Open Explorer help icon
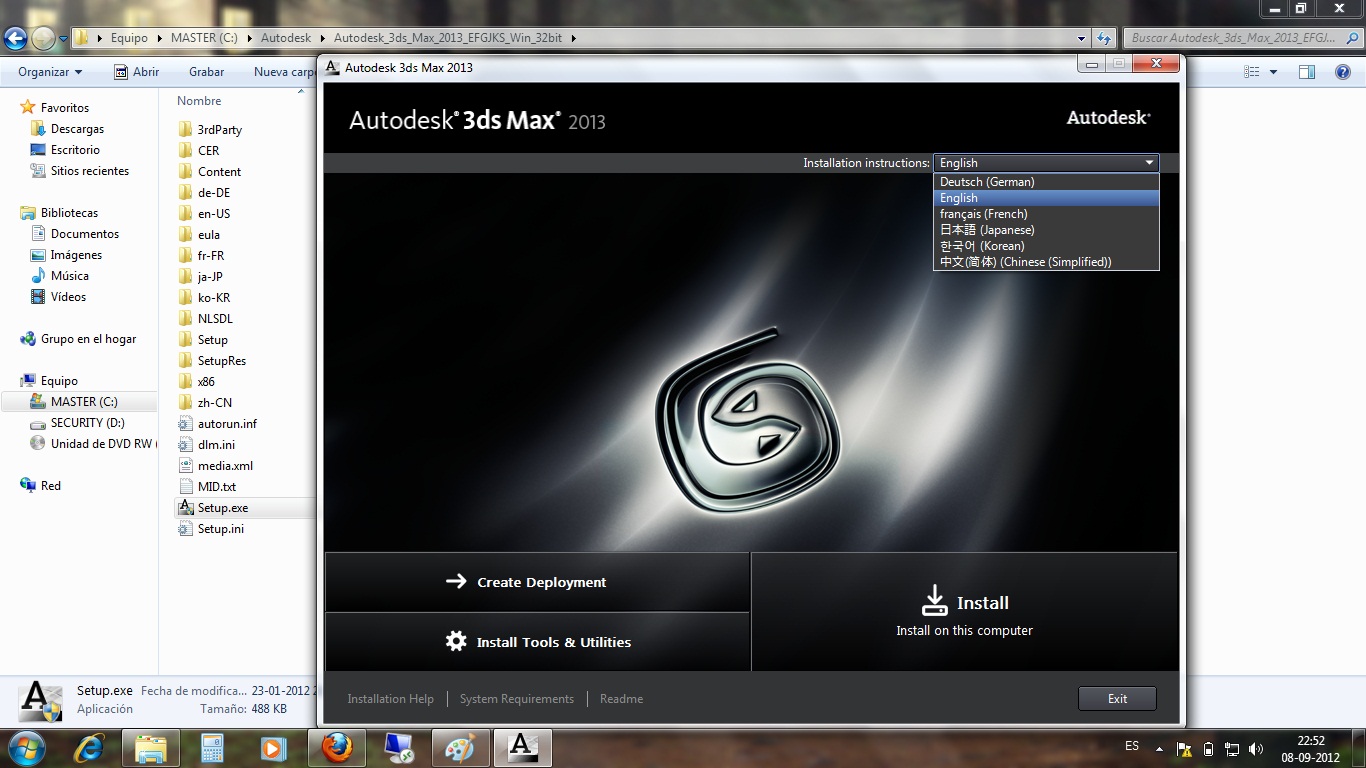Screen dimensions: 1366x768 tap(1343, 72)
